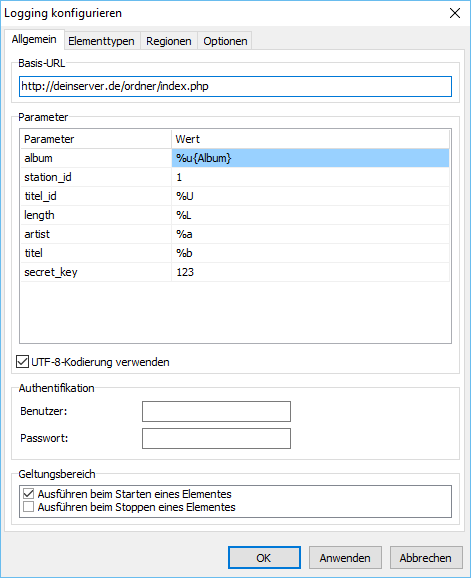Confirm with the OK button
The image size is (471, 578).
pyautogui.click(x=264, y=558)
